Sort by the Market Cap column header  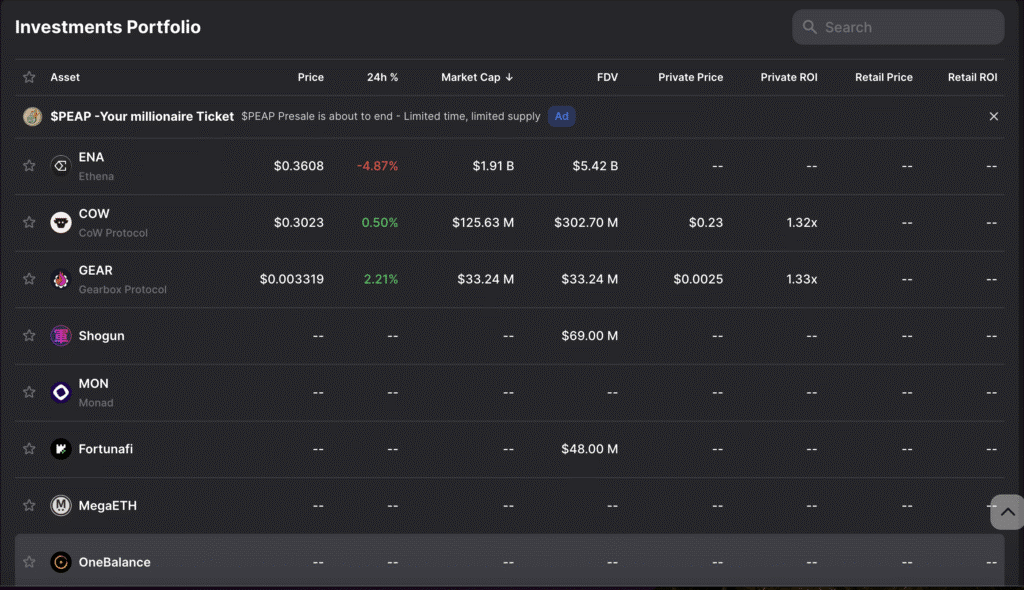(470, 77)
